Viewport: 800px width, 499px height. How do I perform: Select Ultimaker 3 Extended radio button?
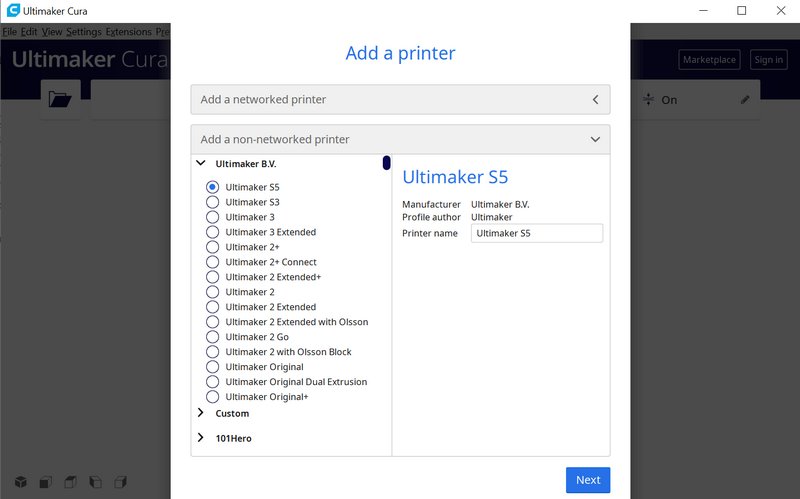click(x=213, y=232)
